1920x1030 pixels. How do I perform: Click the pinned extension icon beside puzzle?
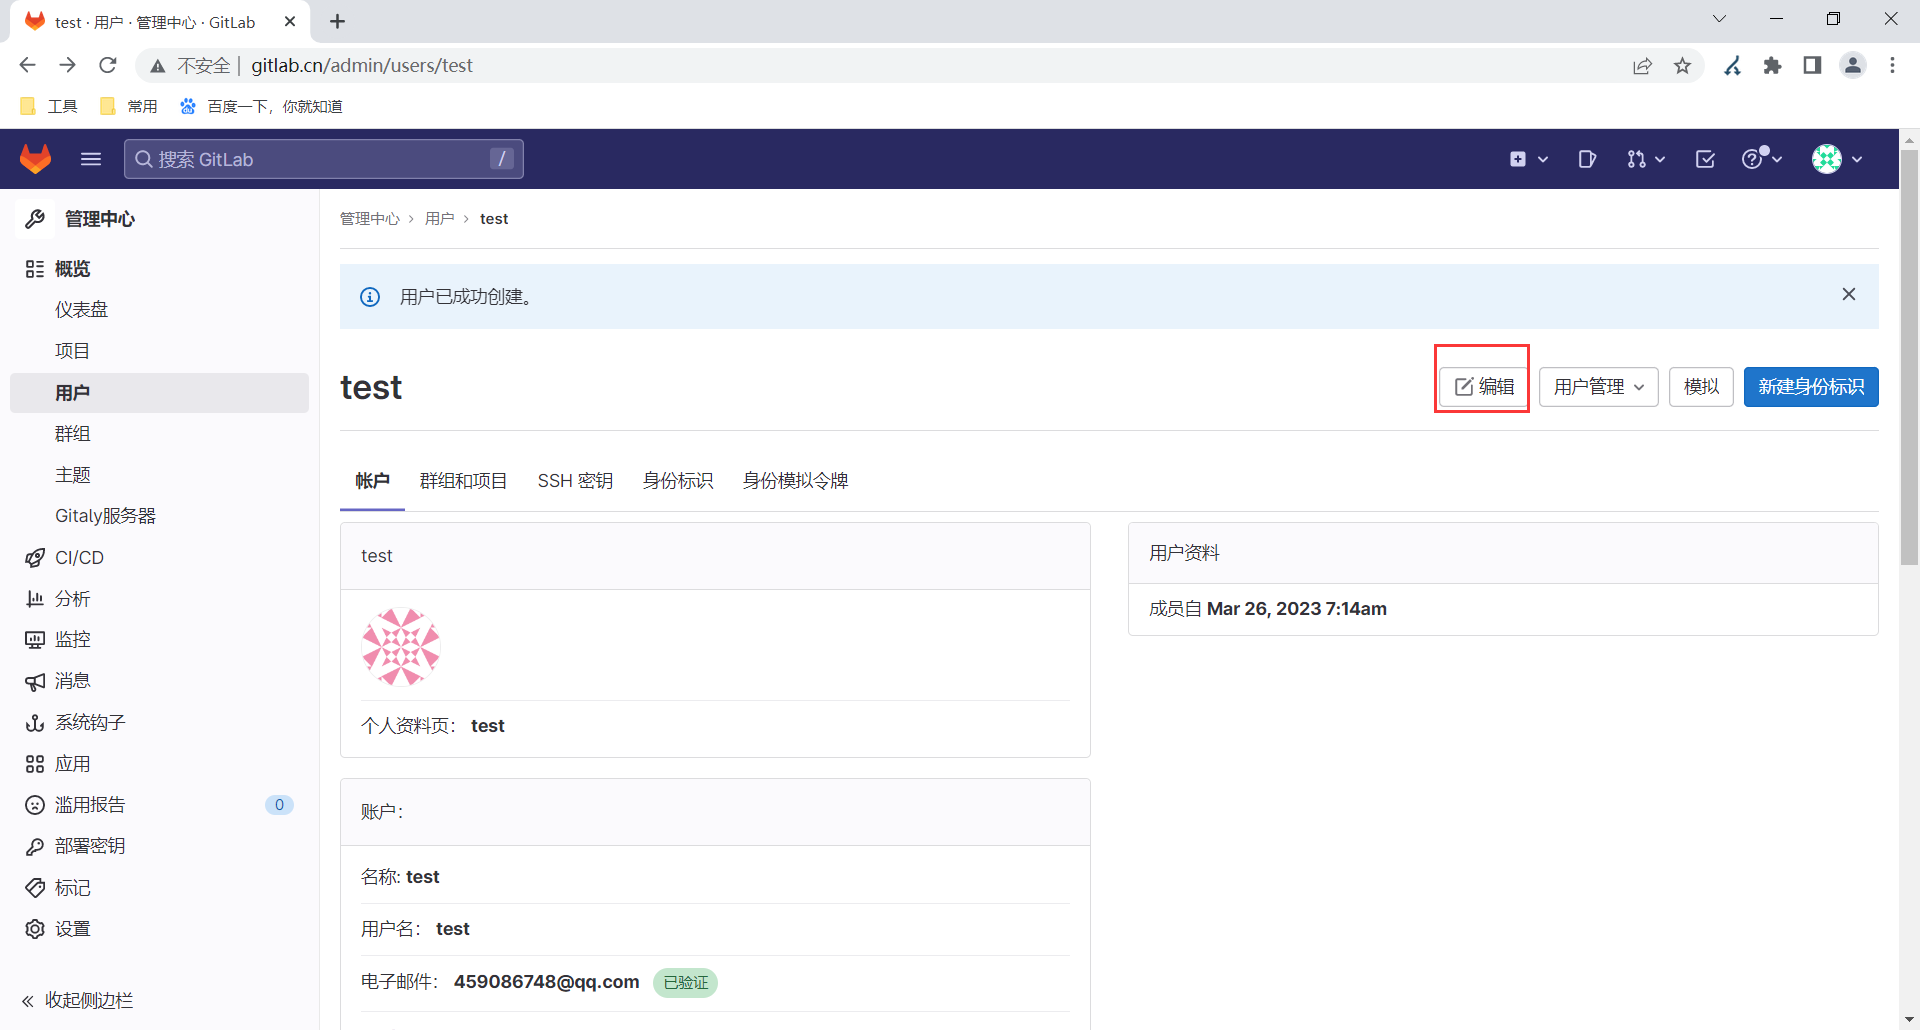coord(1732,66)
